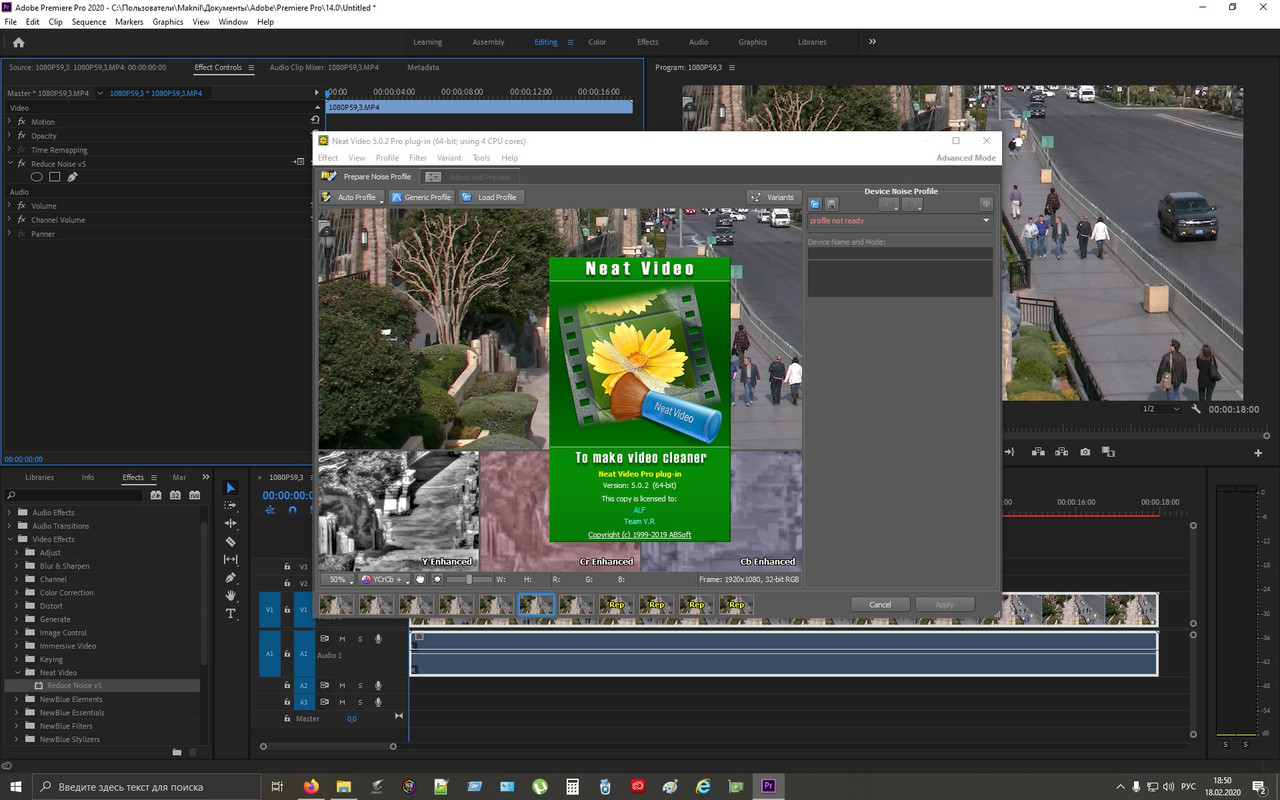This screenshot has height=800, width=1280.
Task: Click the Load Profile button
Action: coord(489,197)
